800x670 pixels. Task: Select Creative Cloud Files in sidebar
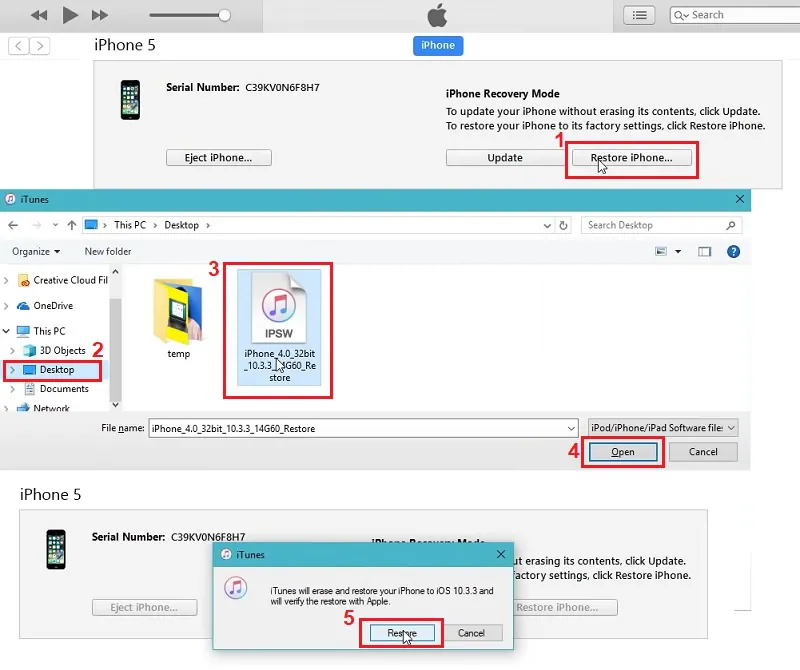tap(63, 280)
